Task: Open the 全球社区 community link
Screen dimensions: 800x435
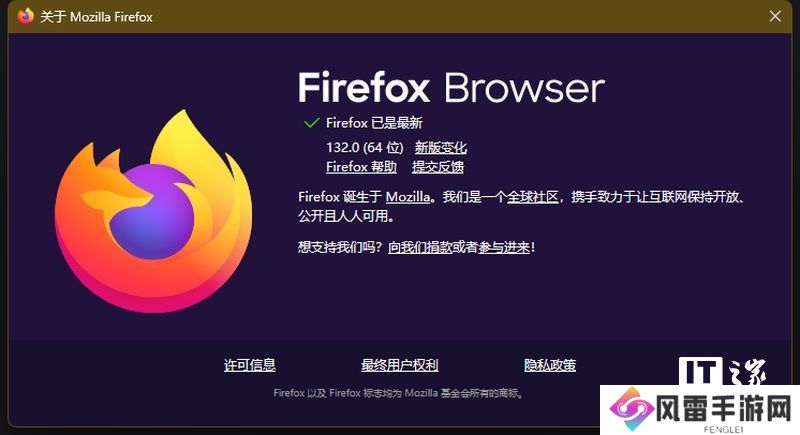Action: pos(533,197)
